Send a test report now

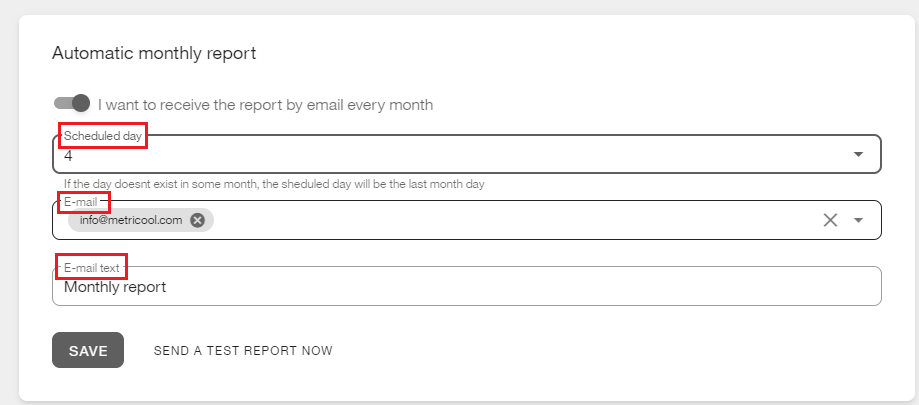243,351
